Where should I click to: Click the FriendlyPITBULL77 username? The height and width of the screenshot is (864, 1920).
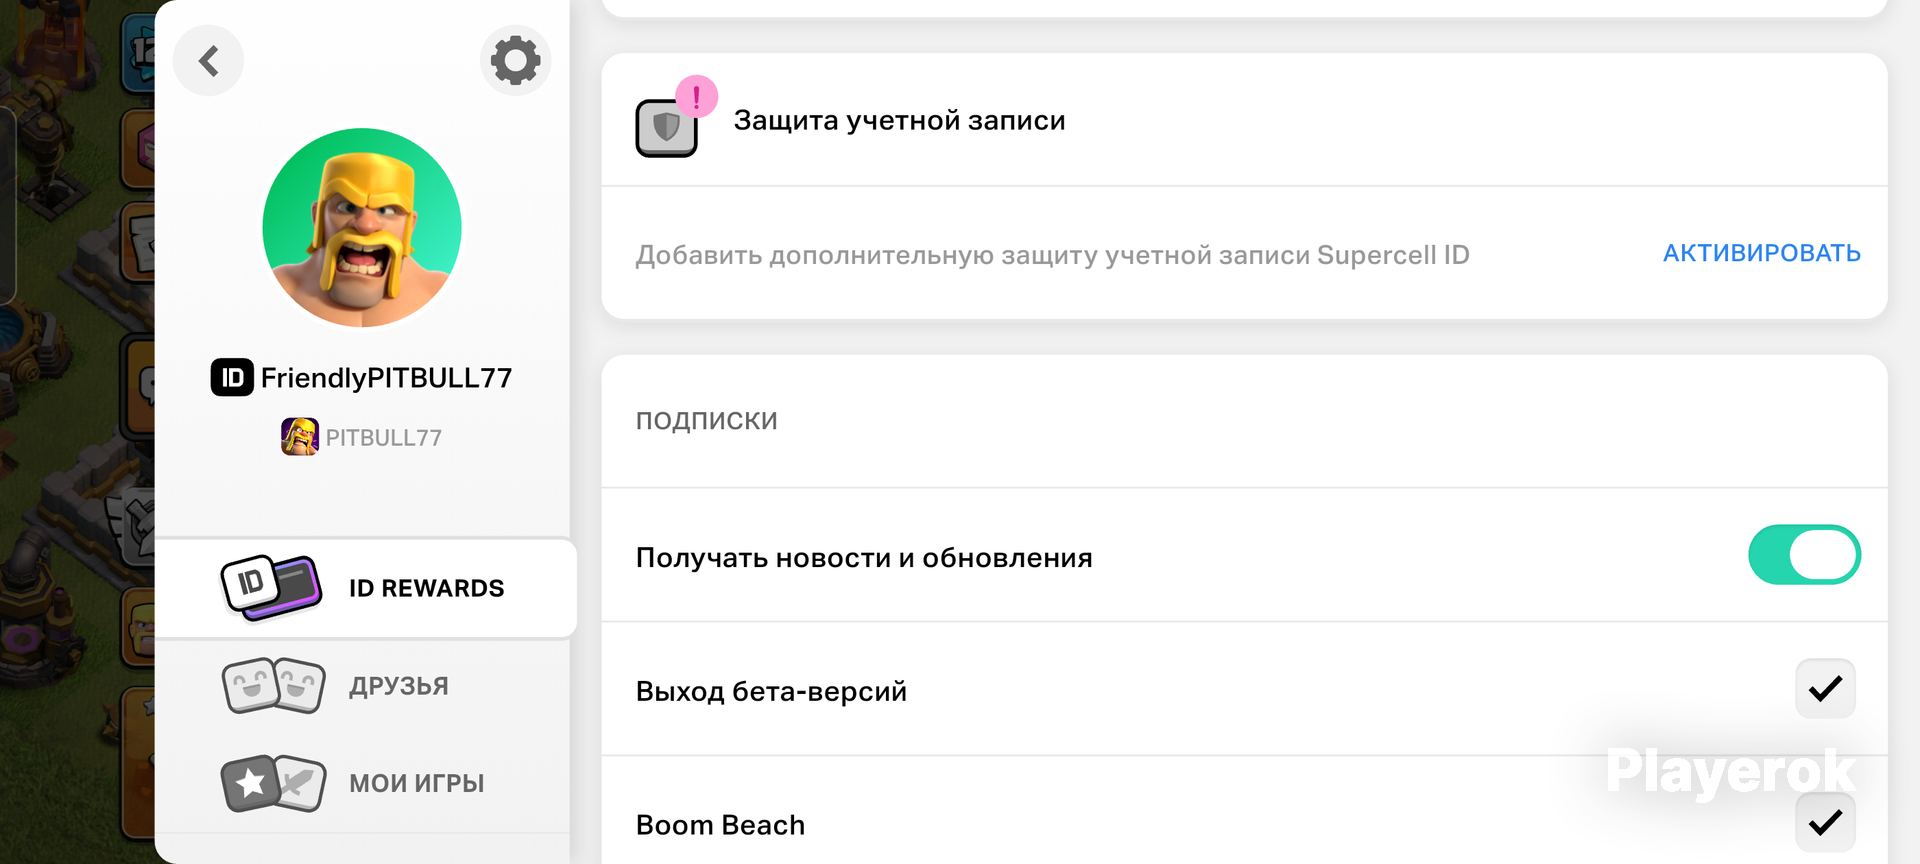(386, 378)
